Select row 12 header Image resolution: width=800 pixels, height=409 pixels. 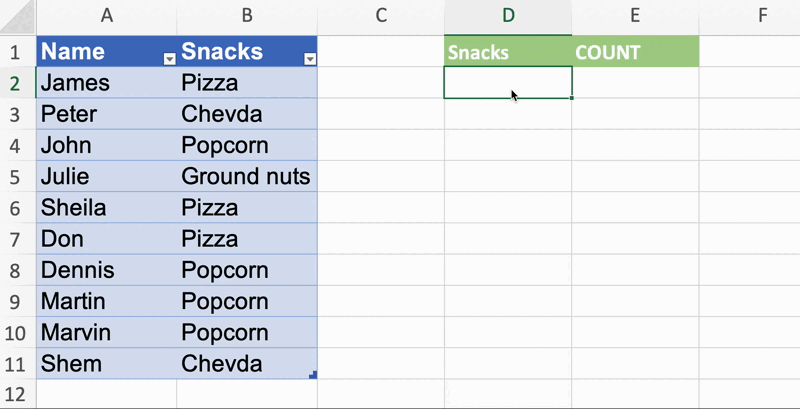coord(16,395)
